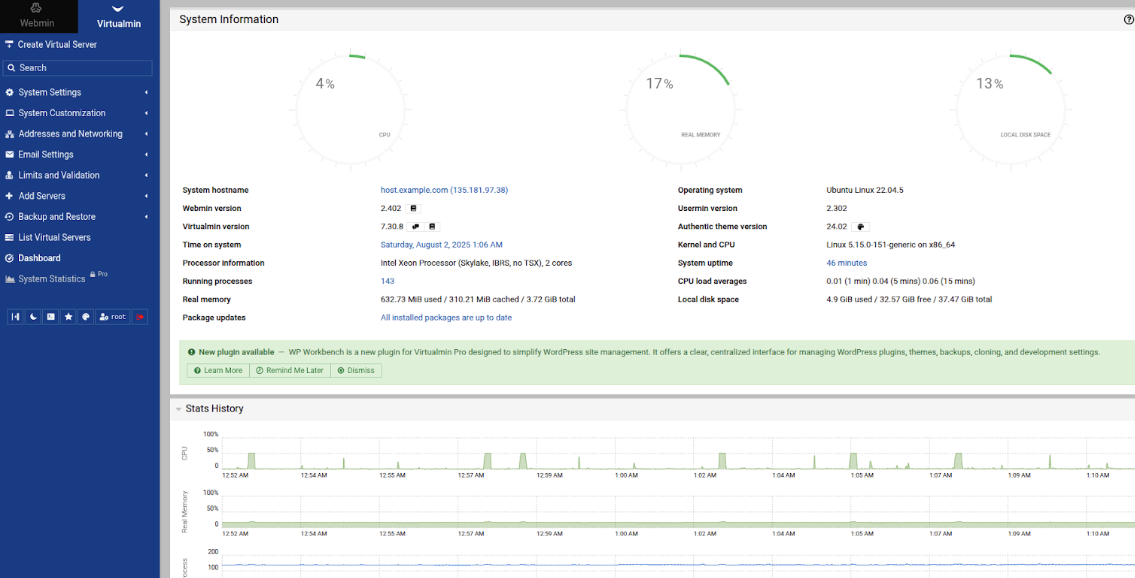Click the second icon beside Virtualmin version 7.30.8
Viewport: 1135px width, 578px height.
coord(432,226)
